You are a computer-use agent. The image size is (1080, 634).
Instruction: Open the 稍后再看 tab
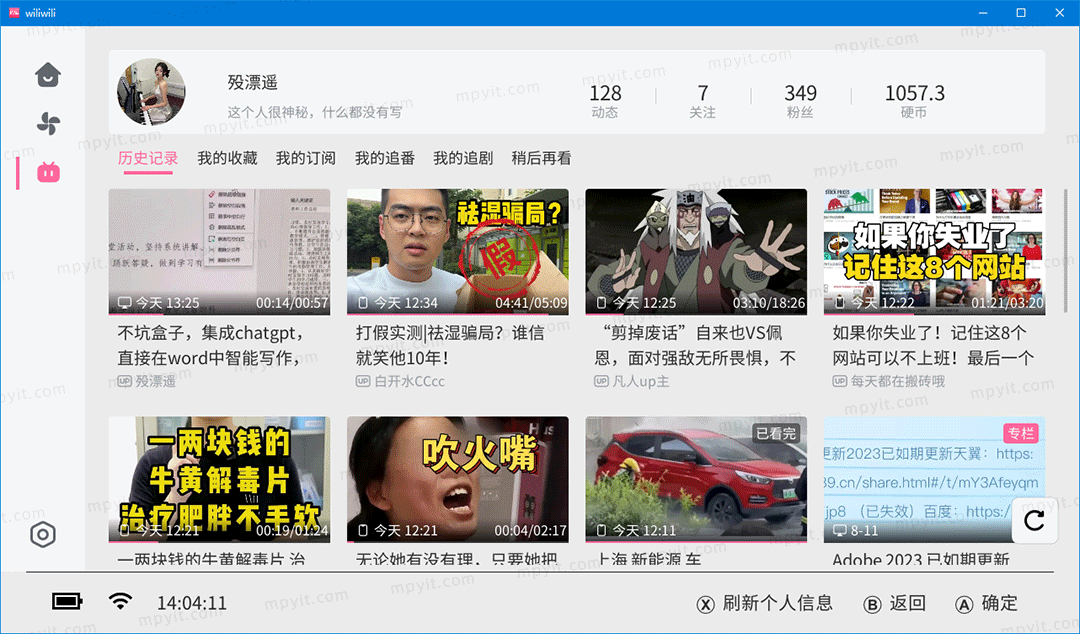541,158
